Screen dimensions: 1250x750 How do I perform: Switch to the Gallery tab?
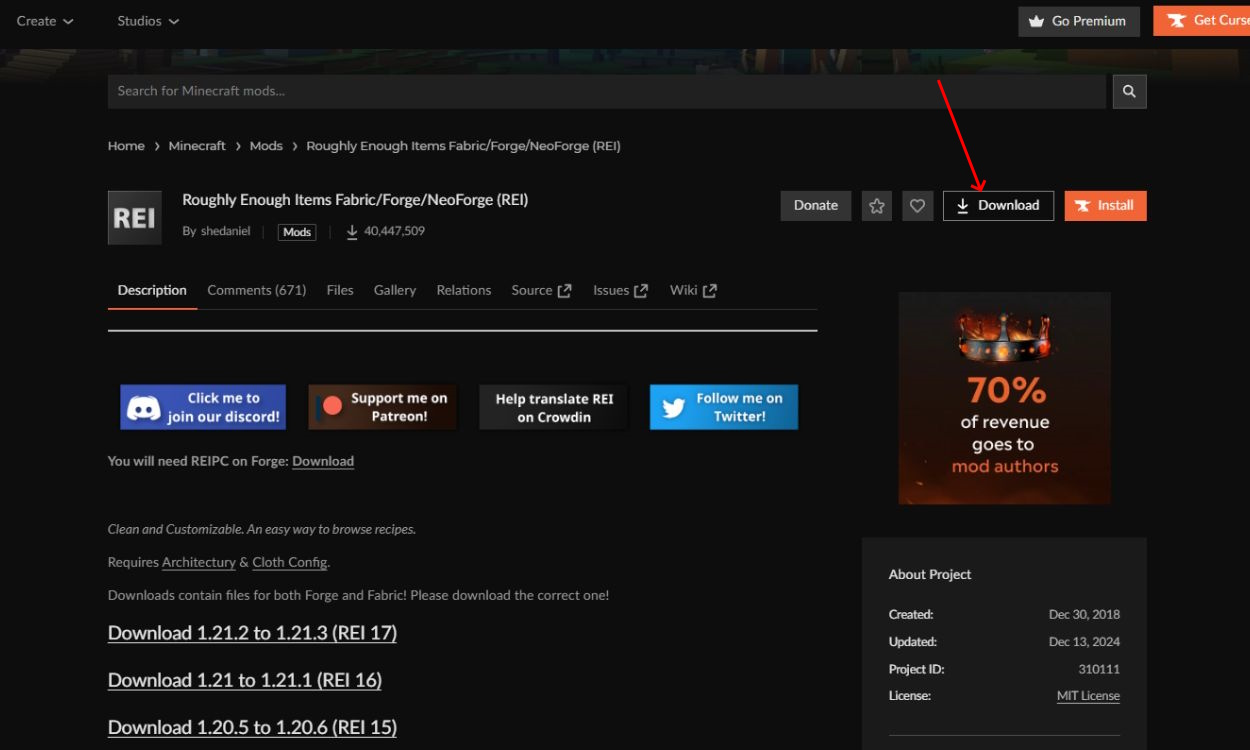(395, 289)
